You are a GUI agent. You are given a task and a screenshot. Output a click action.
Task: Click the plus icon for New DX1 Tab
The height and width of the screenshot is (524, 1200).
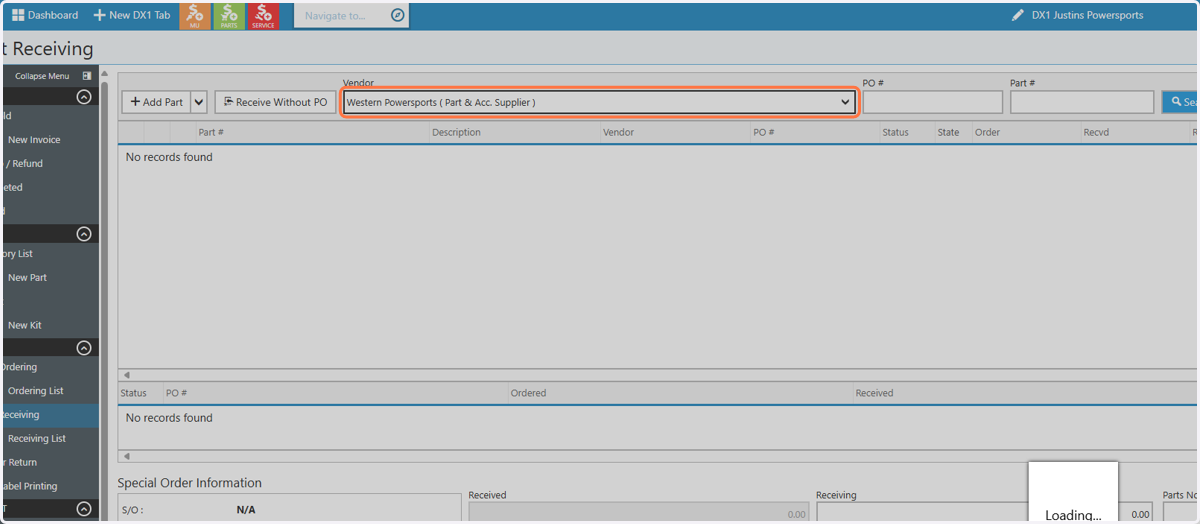[99, 15]
